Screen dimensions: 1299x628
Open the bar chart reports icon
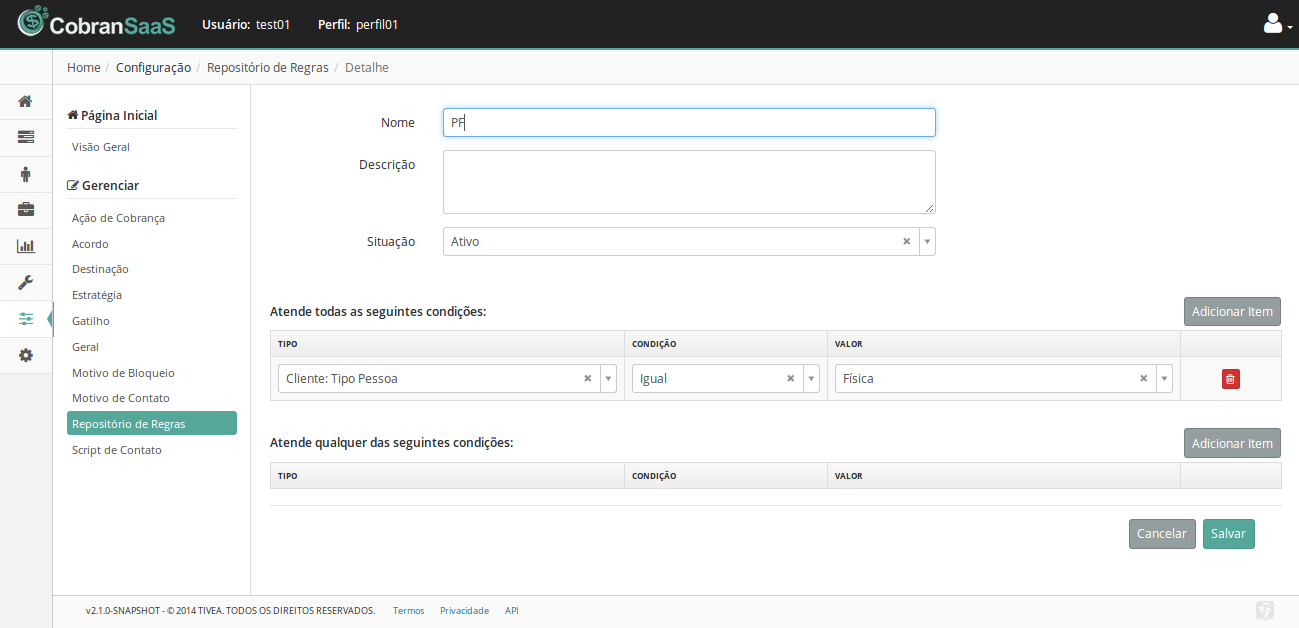[x=26, y=246]
